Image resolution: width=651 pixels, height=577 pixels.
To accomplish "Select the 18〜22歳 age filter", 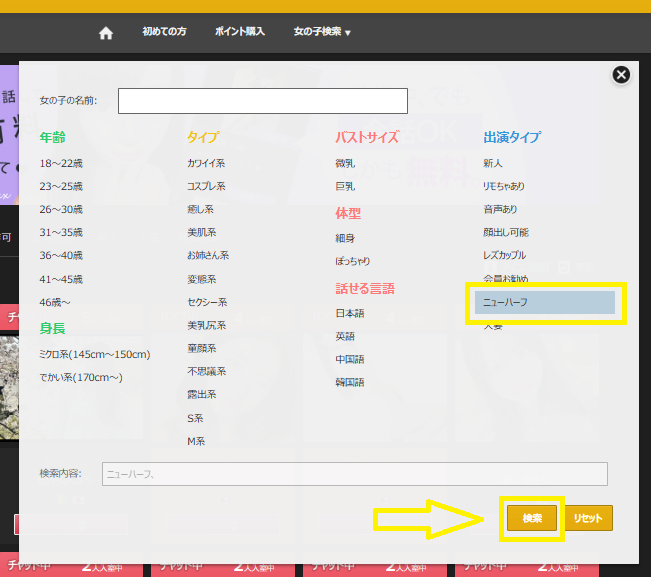I will (x=61, y=162).
